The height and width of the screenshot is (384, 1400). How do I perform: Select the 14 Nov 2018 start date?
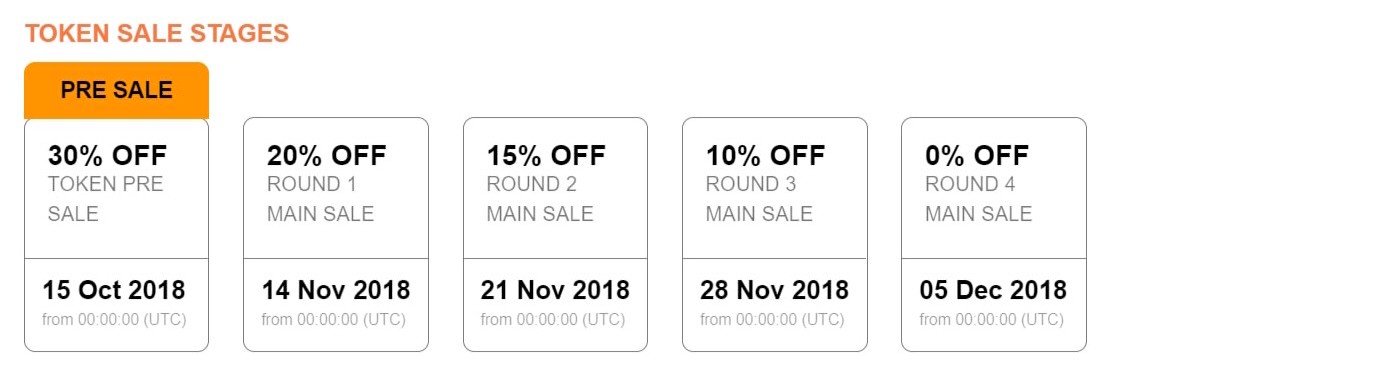pyautogui.click(x=336, y=290)
